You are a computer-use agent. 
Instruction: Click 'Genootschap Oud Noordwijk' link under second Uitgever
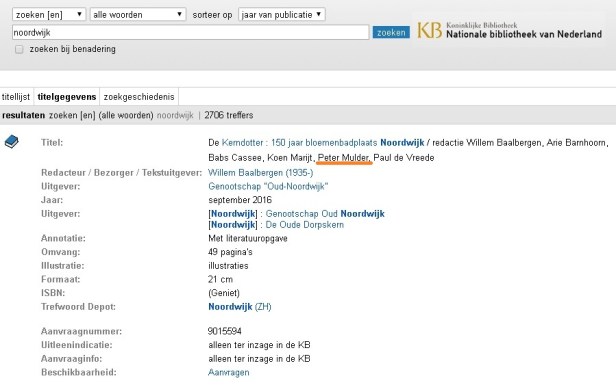tap(325, 214)
